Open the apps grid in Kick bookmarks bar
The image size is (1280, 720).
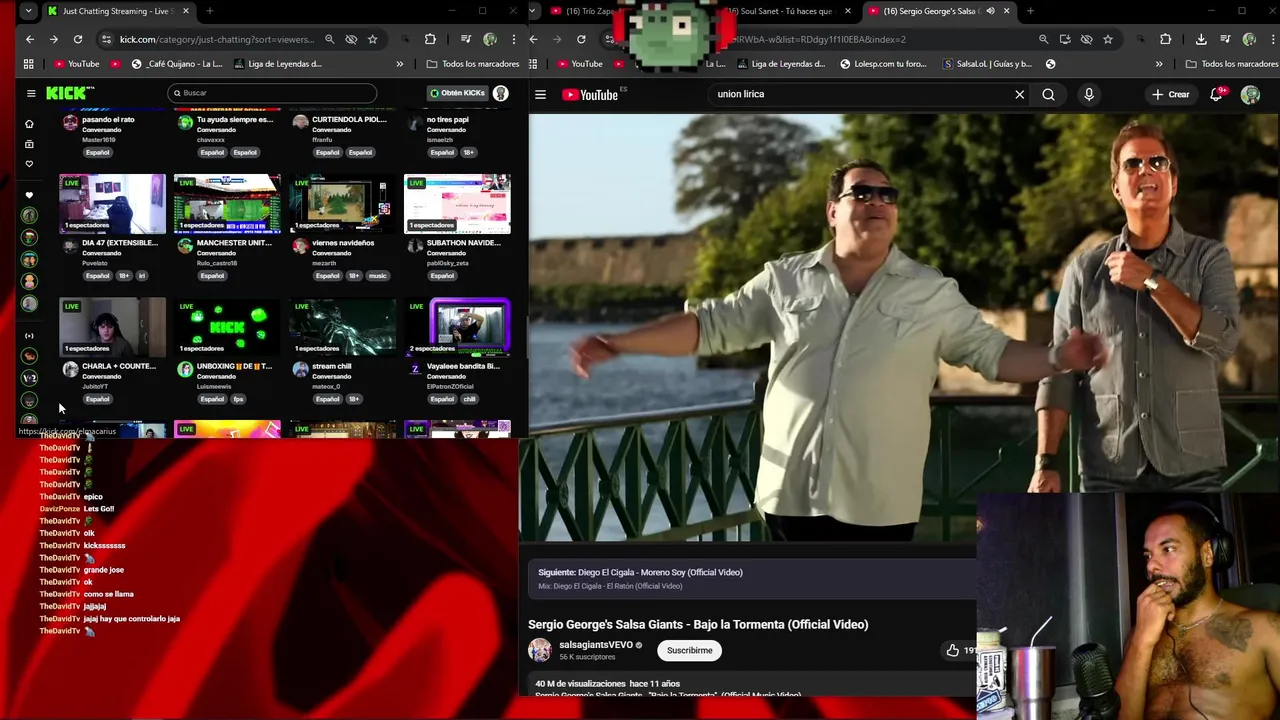[x=28, y=64]
